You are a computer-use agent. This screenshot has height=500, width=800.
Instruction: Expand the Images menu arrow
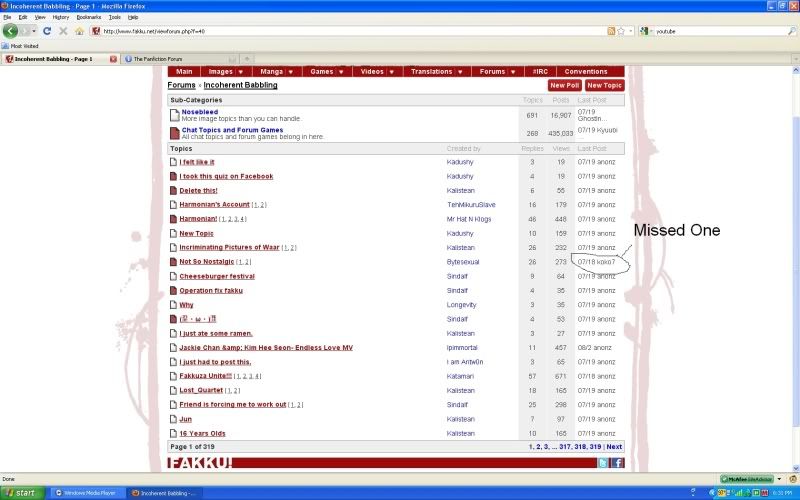[241, 72]
